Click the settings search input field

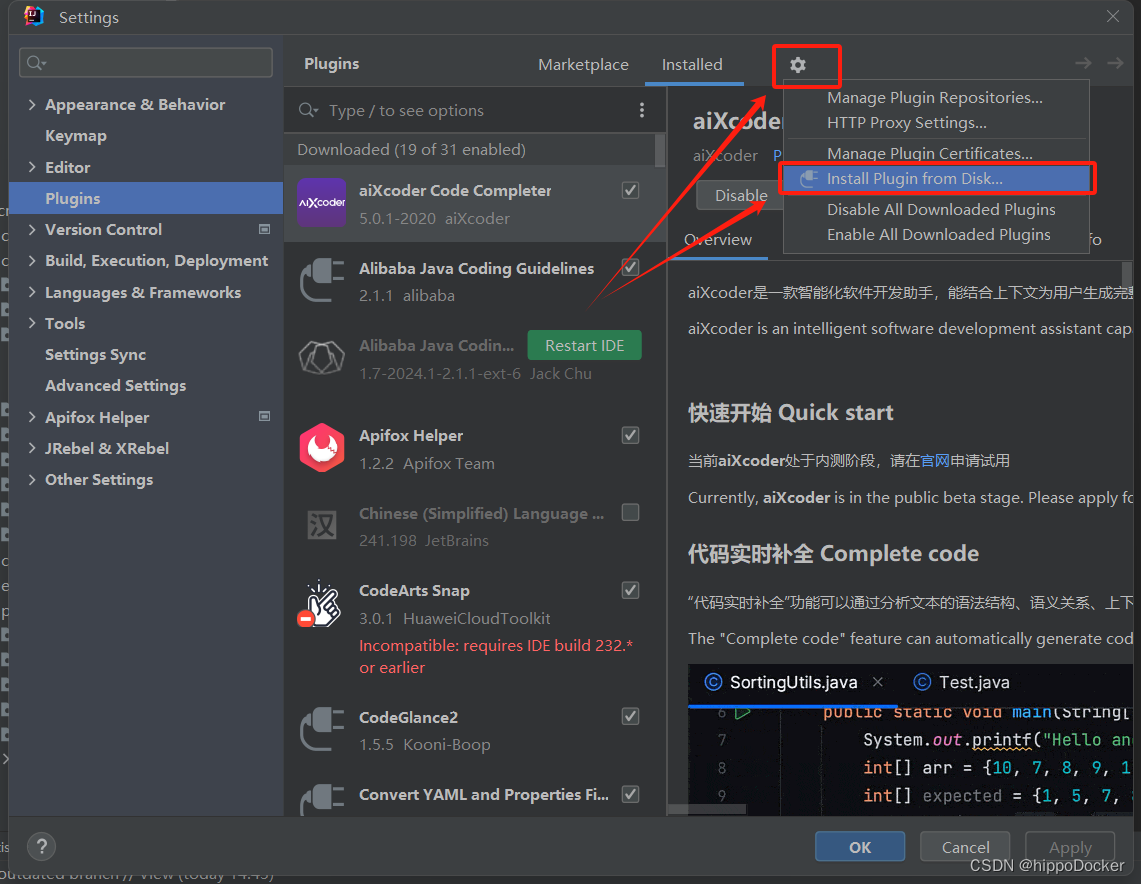click(146, 63)
